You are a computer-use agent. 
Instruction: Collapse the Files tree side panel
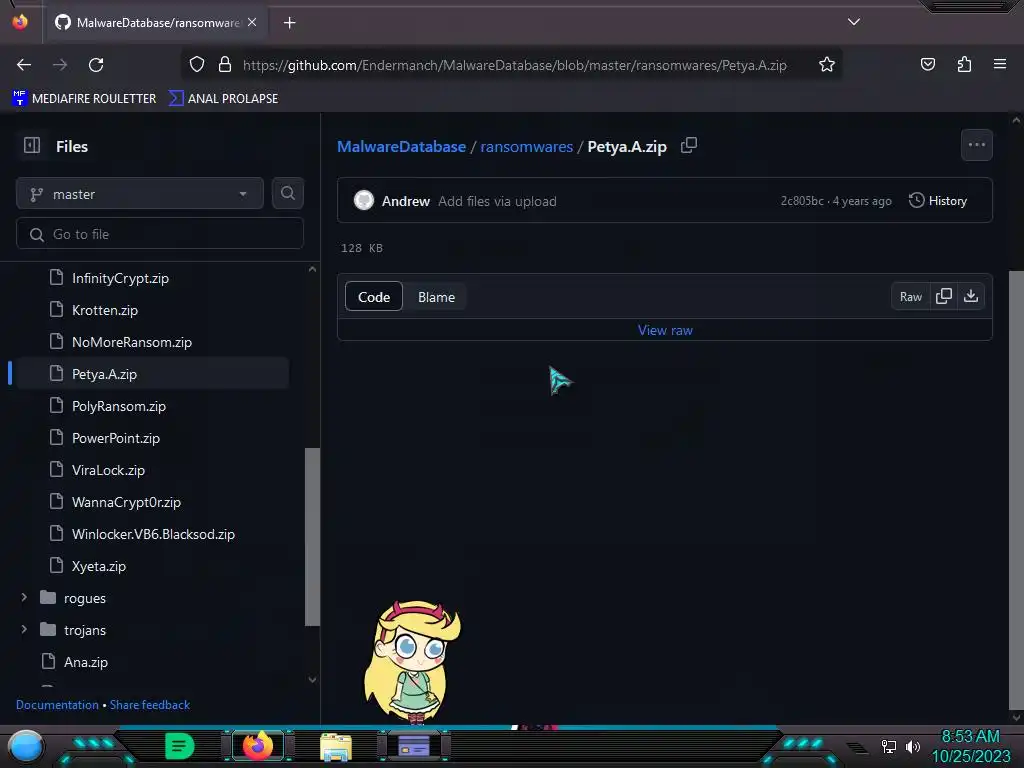pos(32,146)
